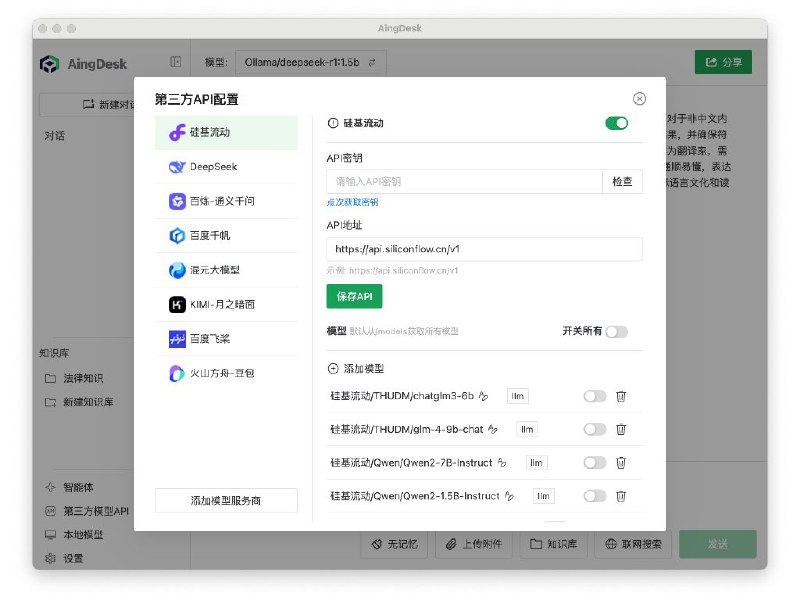This screenshot has width=800, height=600.
Task: Click the KIMI logo icon
Action: [x=177, y=305]
